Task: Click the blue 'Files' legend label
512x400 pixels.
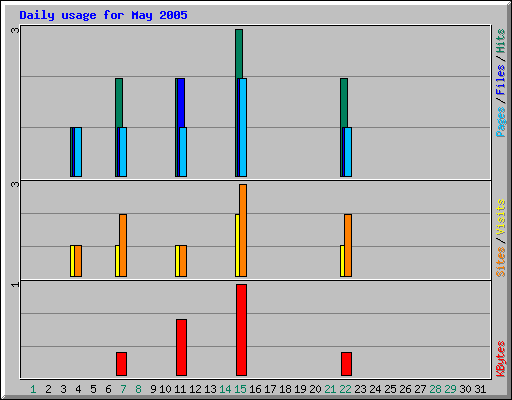Action: tap(500, 80)
